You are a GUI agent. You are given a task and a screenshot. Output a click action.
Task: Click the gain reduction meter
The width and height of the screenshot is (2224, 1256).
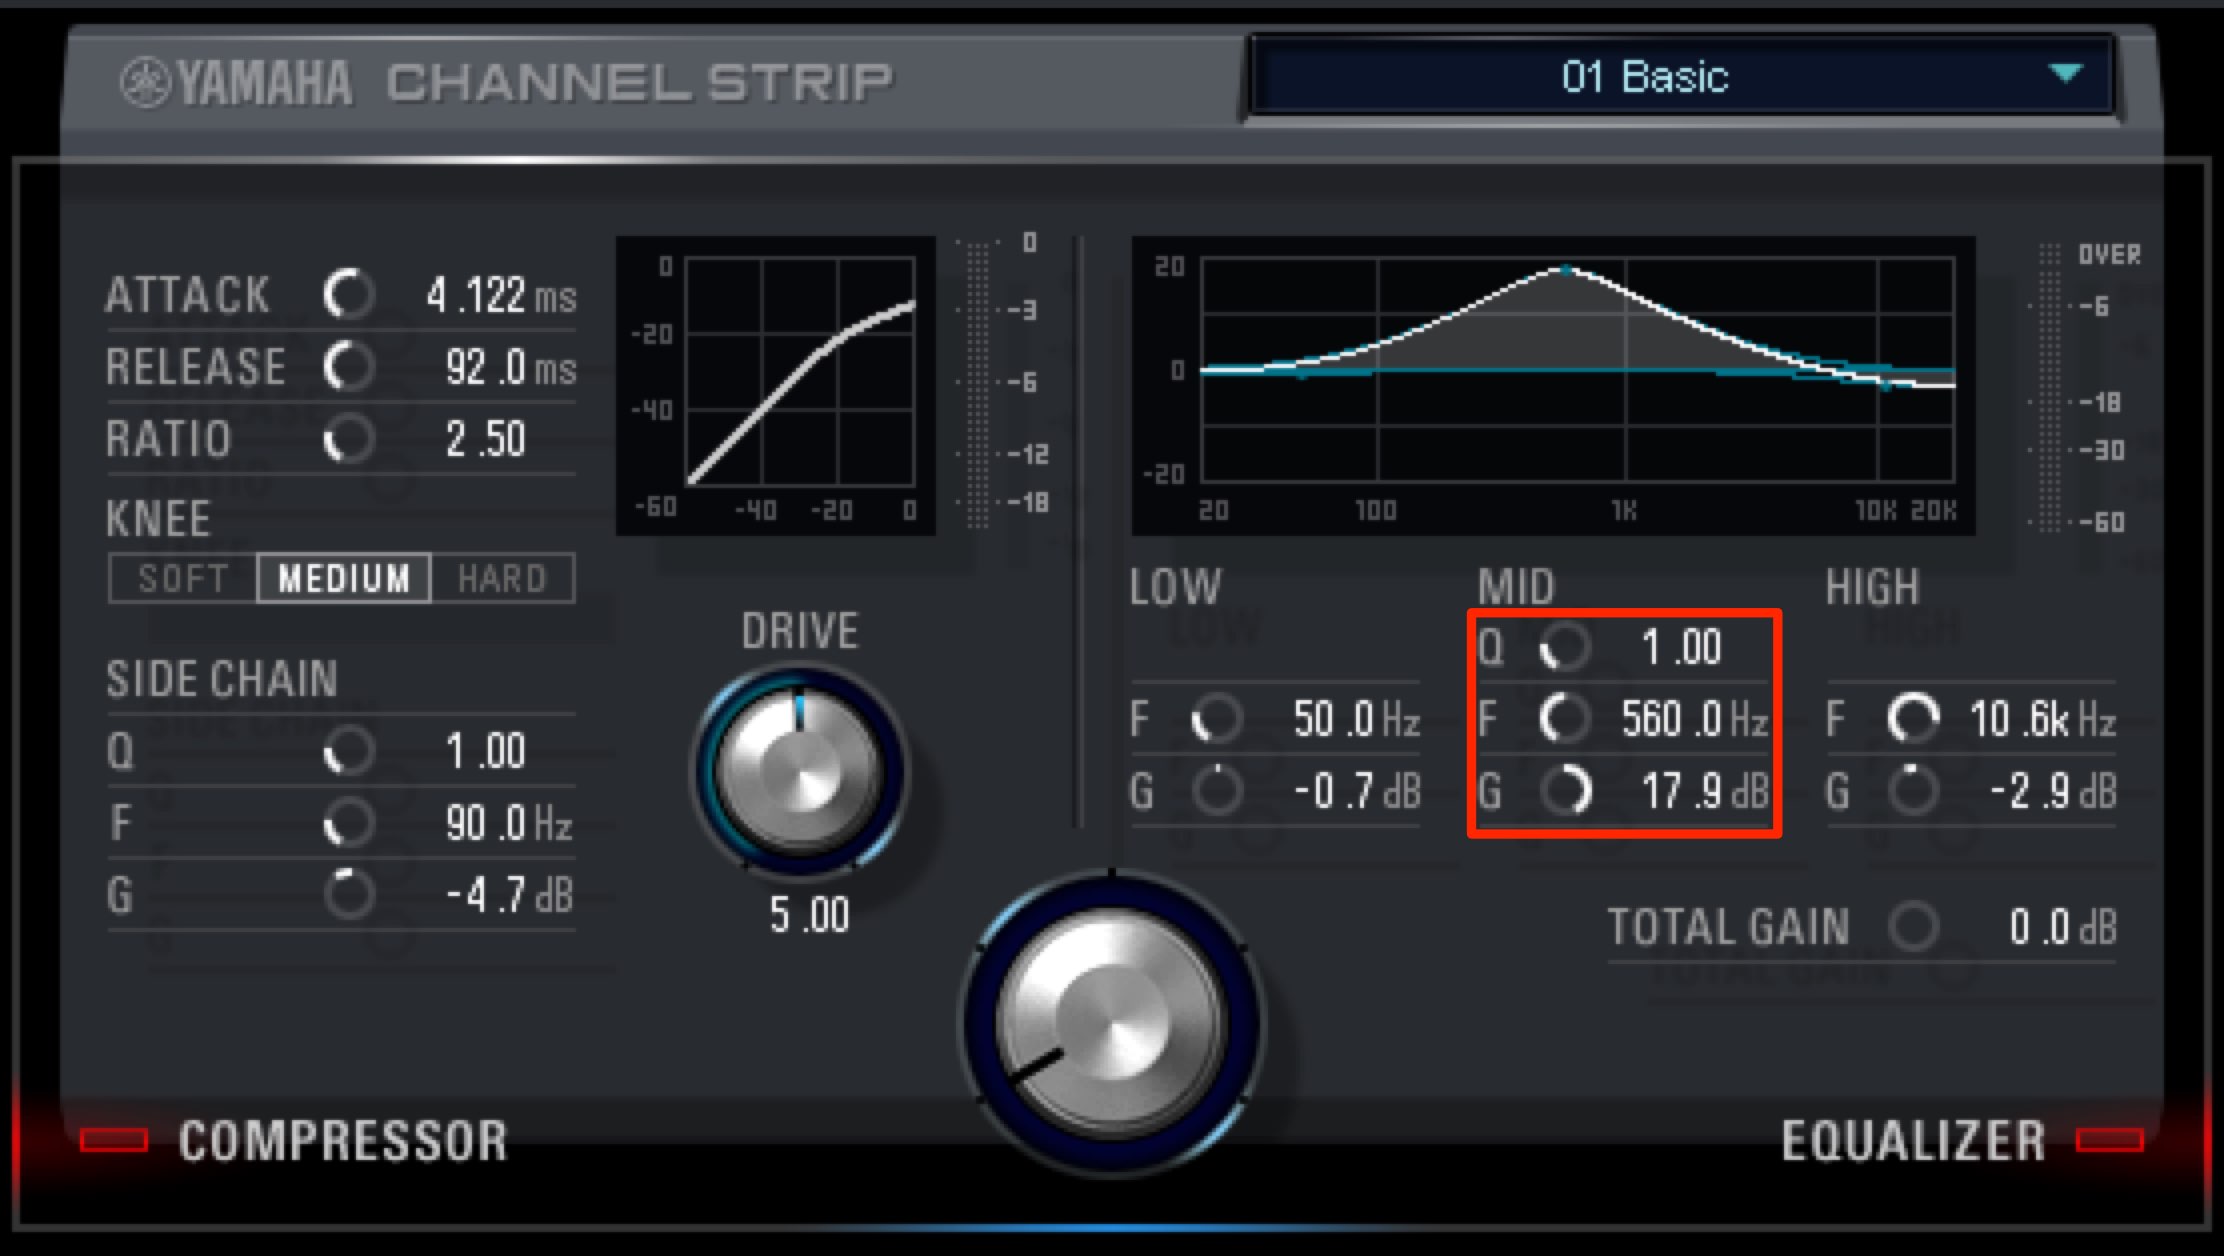point(977,384)
